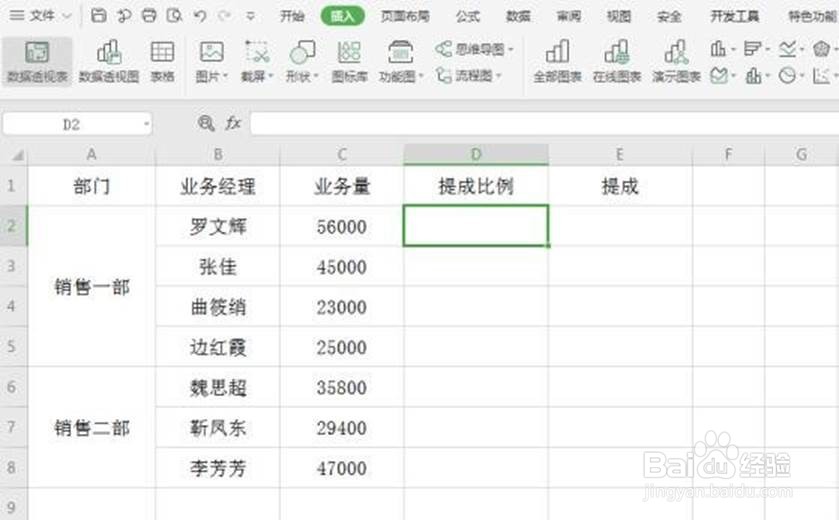The width and height of the screenshot is (839, 520).
Task: Switch to the 安全 tab
Action: [x=669, y=16]
